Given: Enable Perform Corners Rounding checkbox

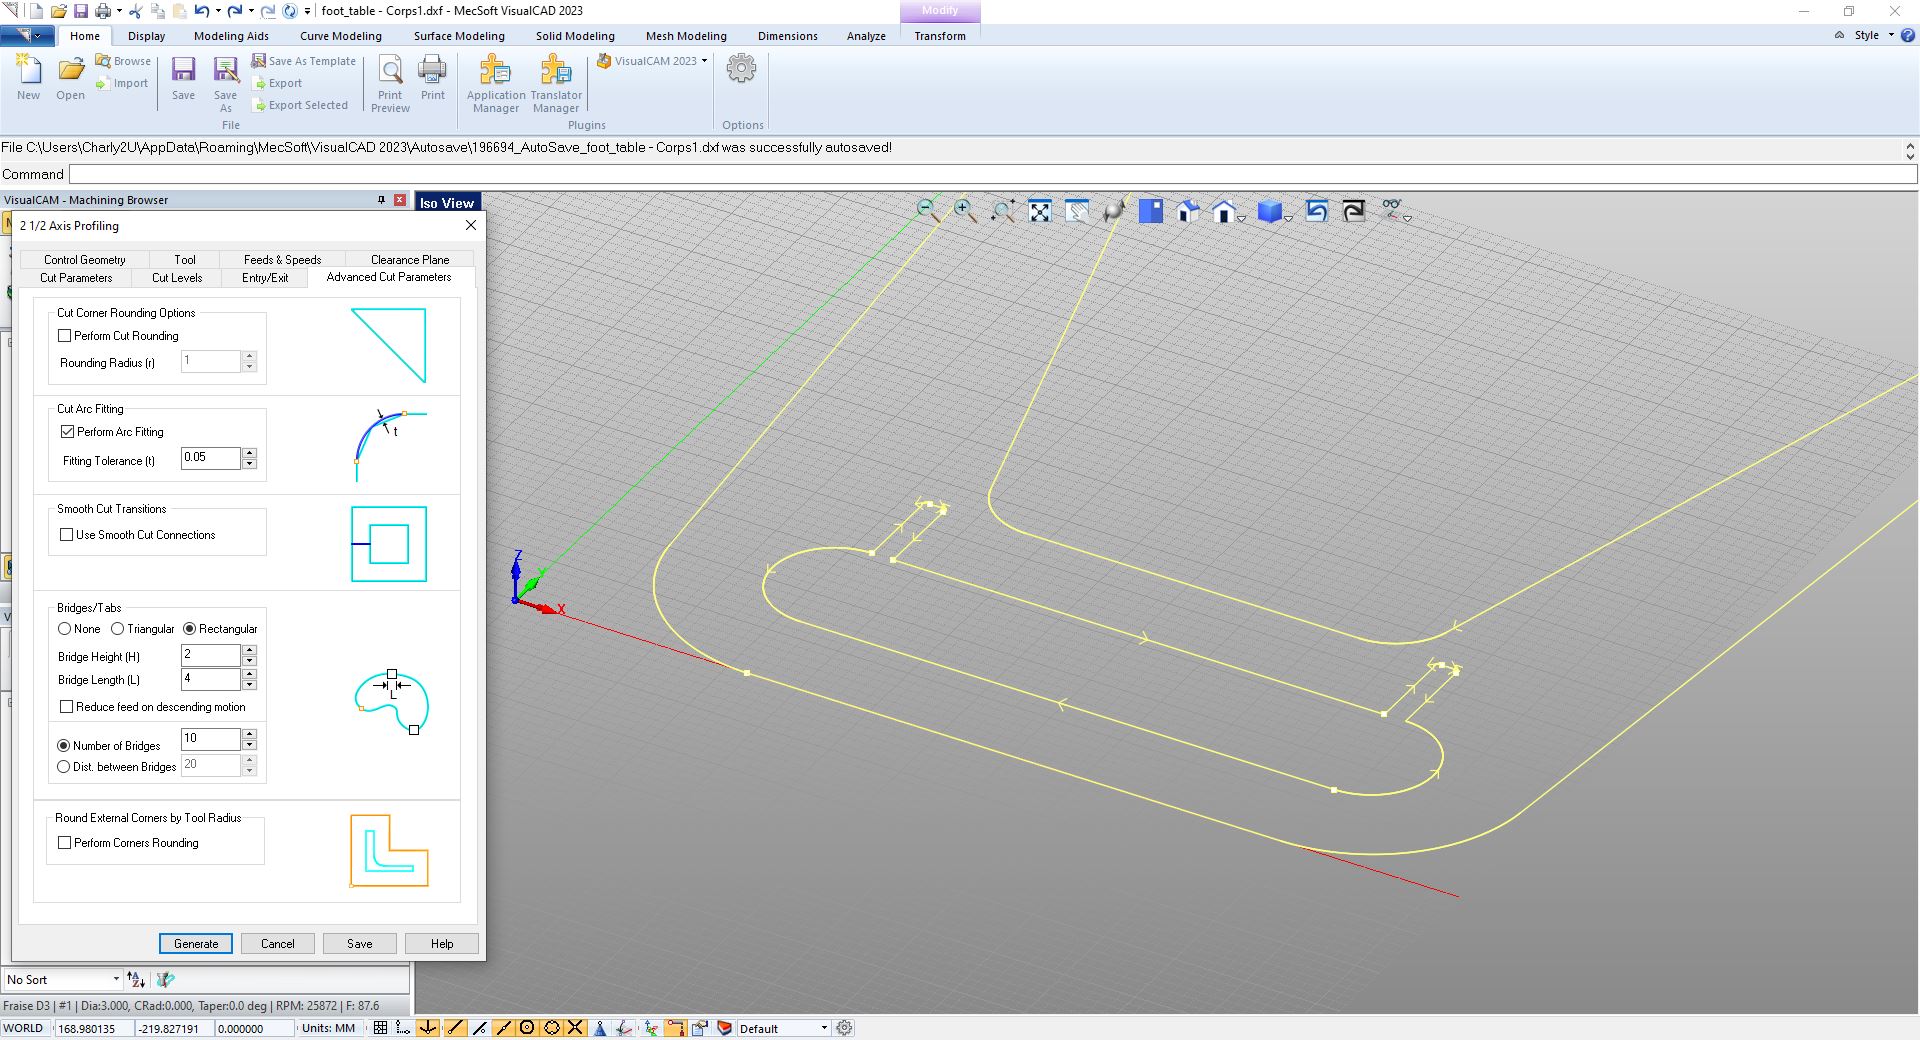Looking at the screenshot, I should 65,843.
